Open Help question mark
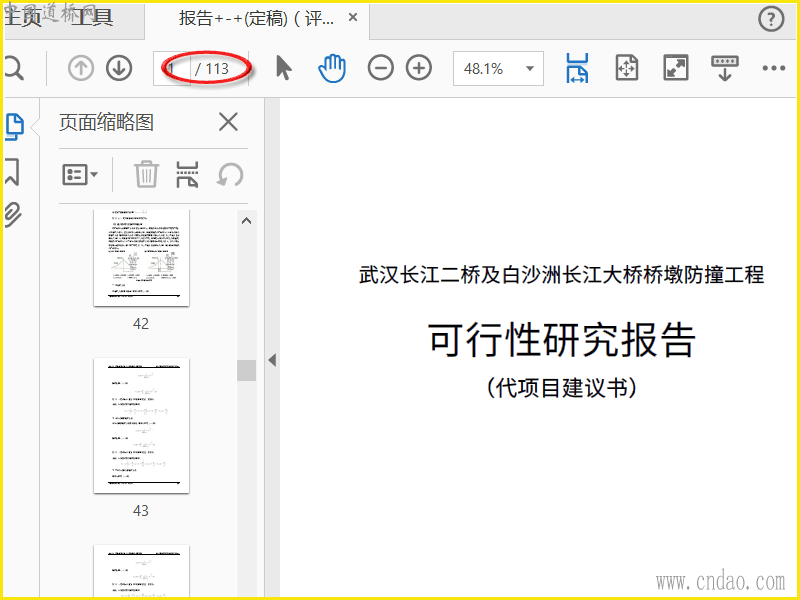 770,19
